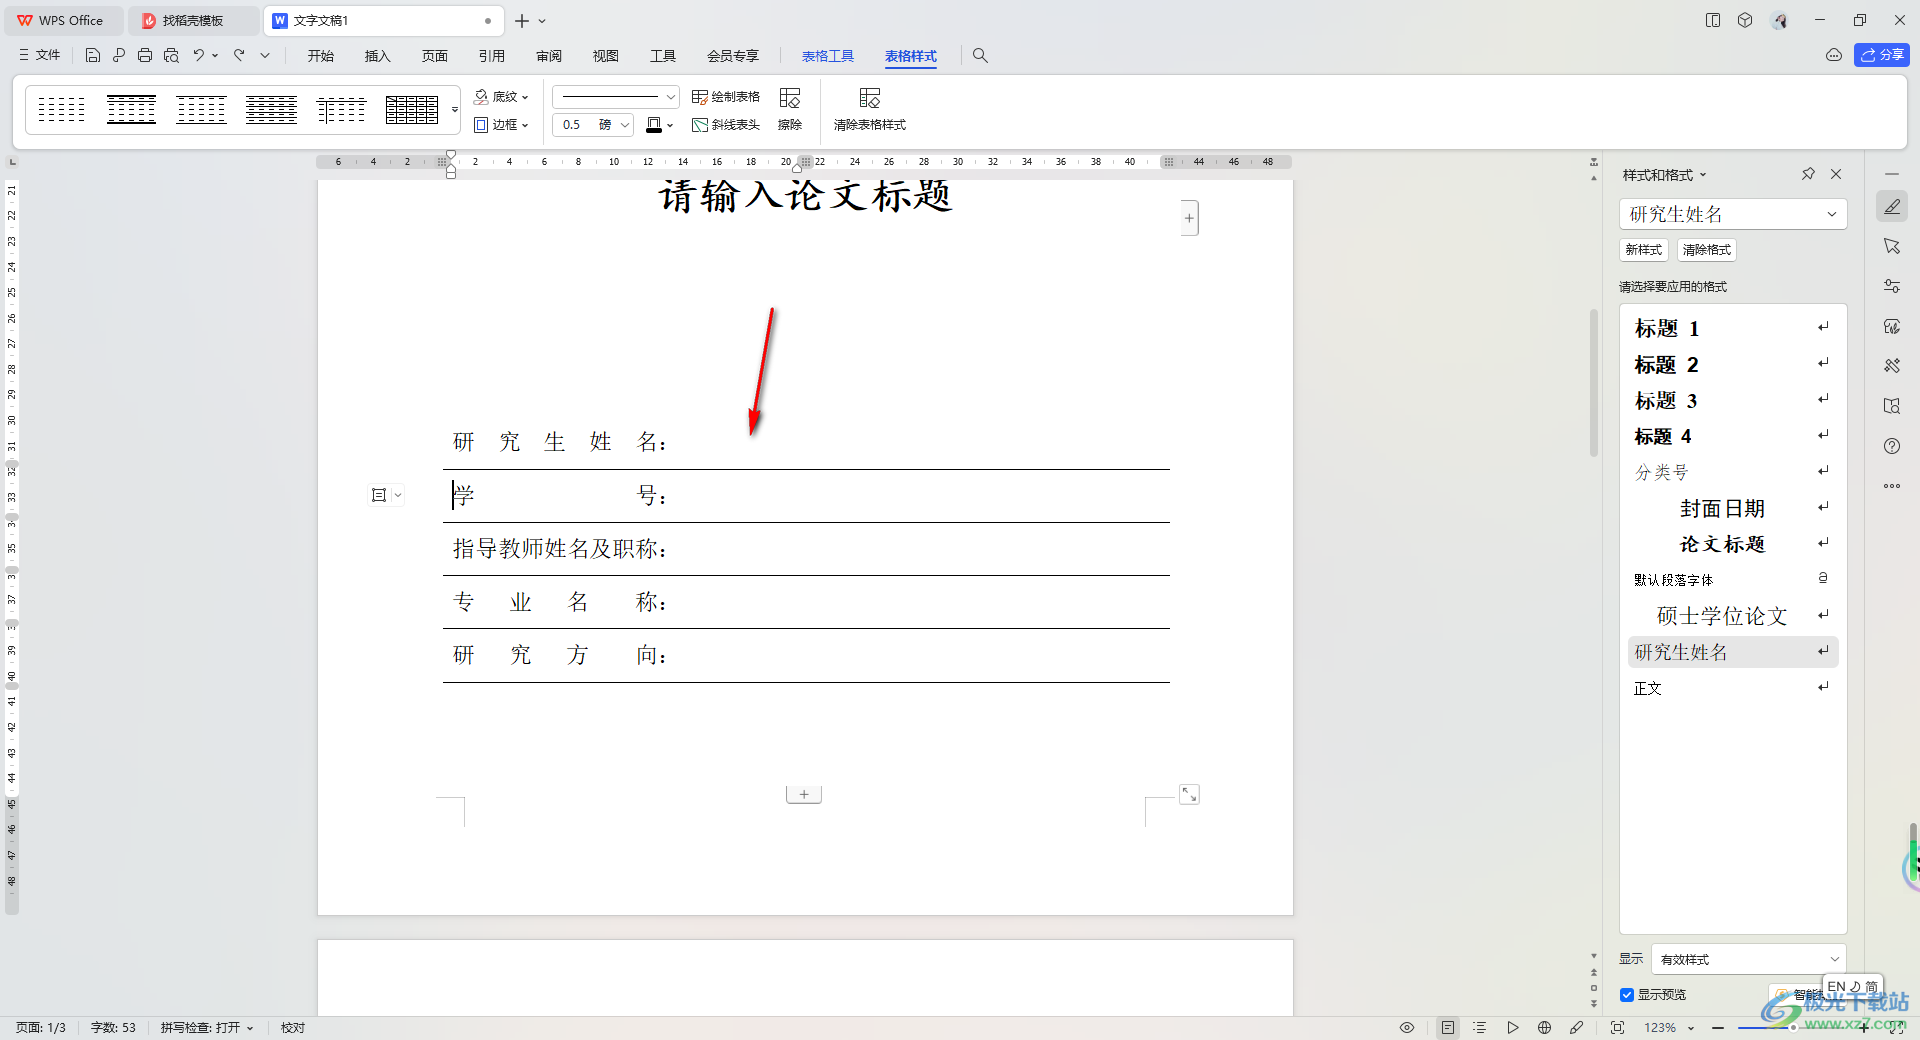Toggle eye protection mode in status bar
This screenshot has width=1920, height=1040.
coord(1407,1028)
